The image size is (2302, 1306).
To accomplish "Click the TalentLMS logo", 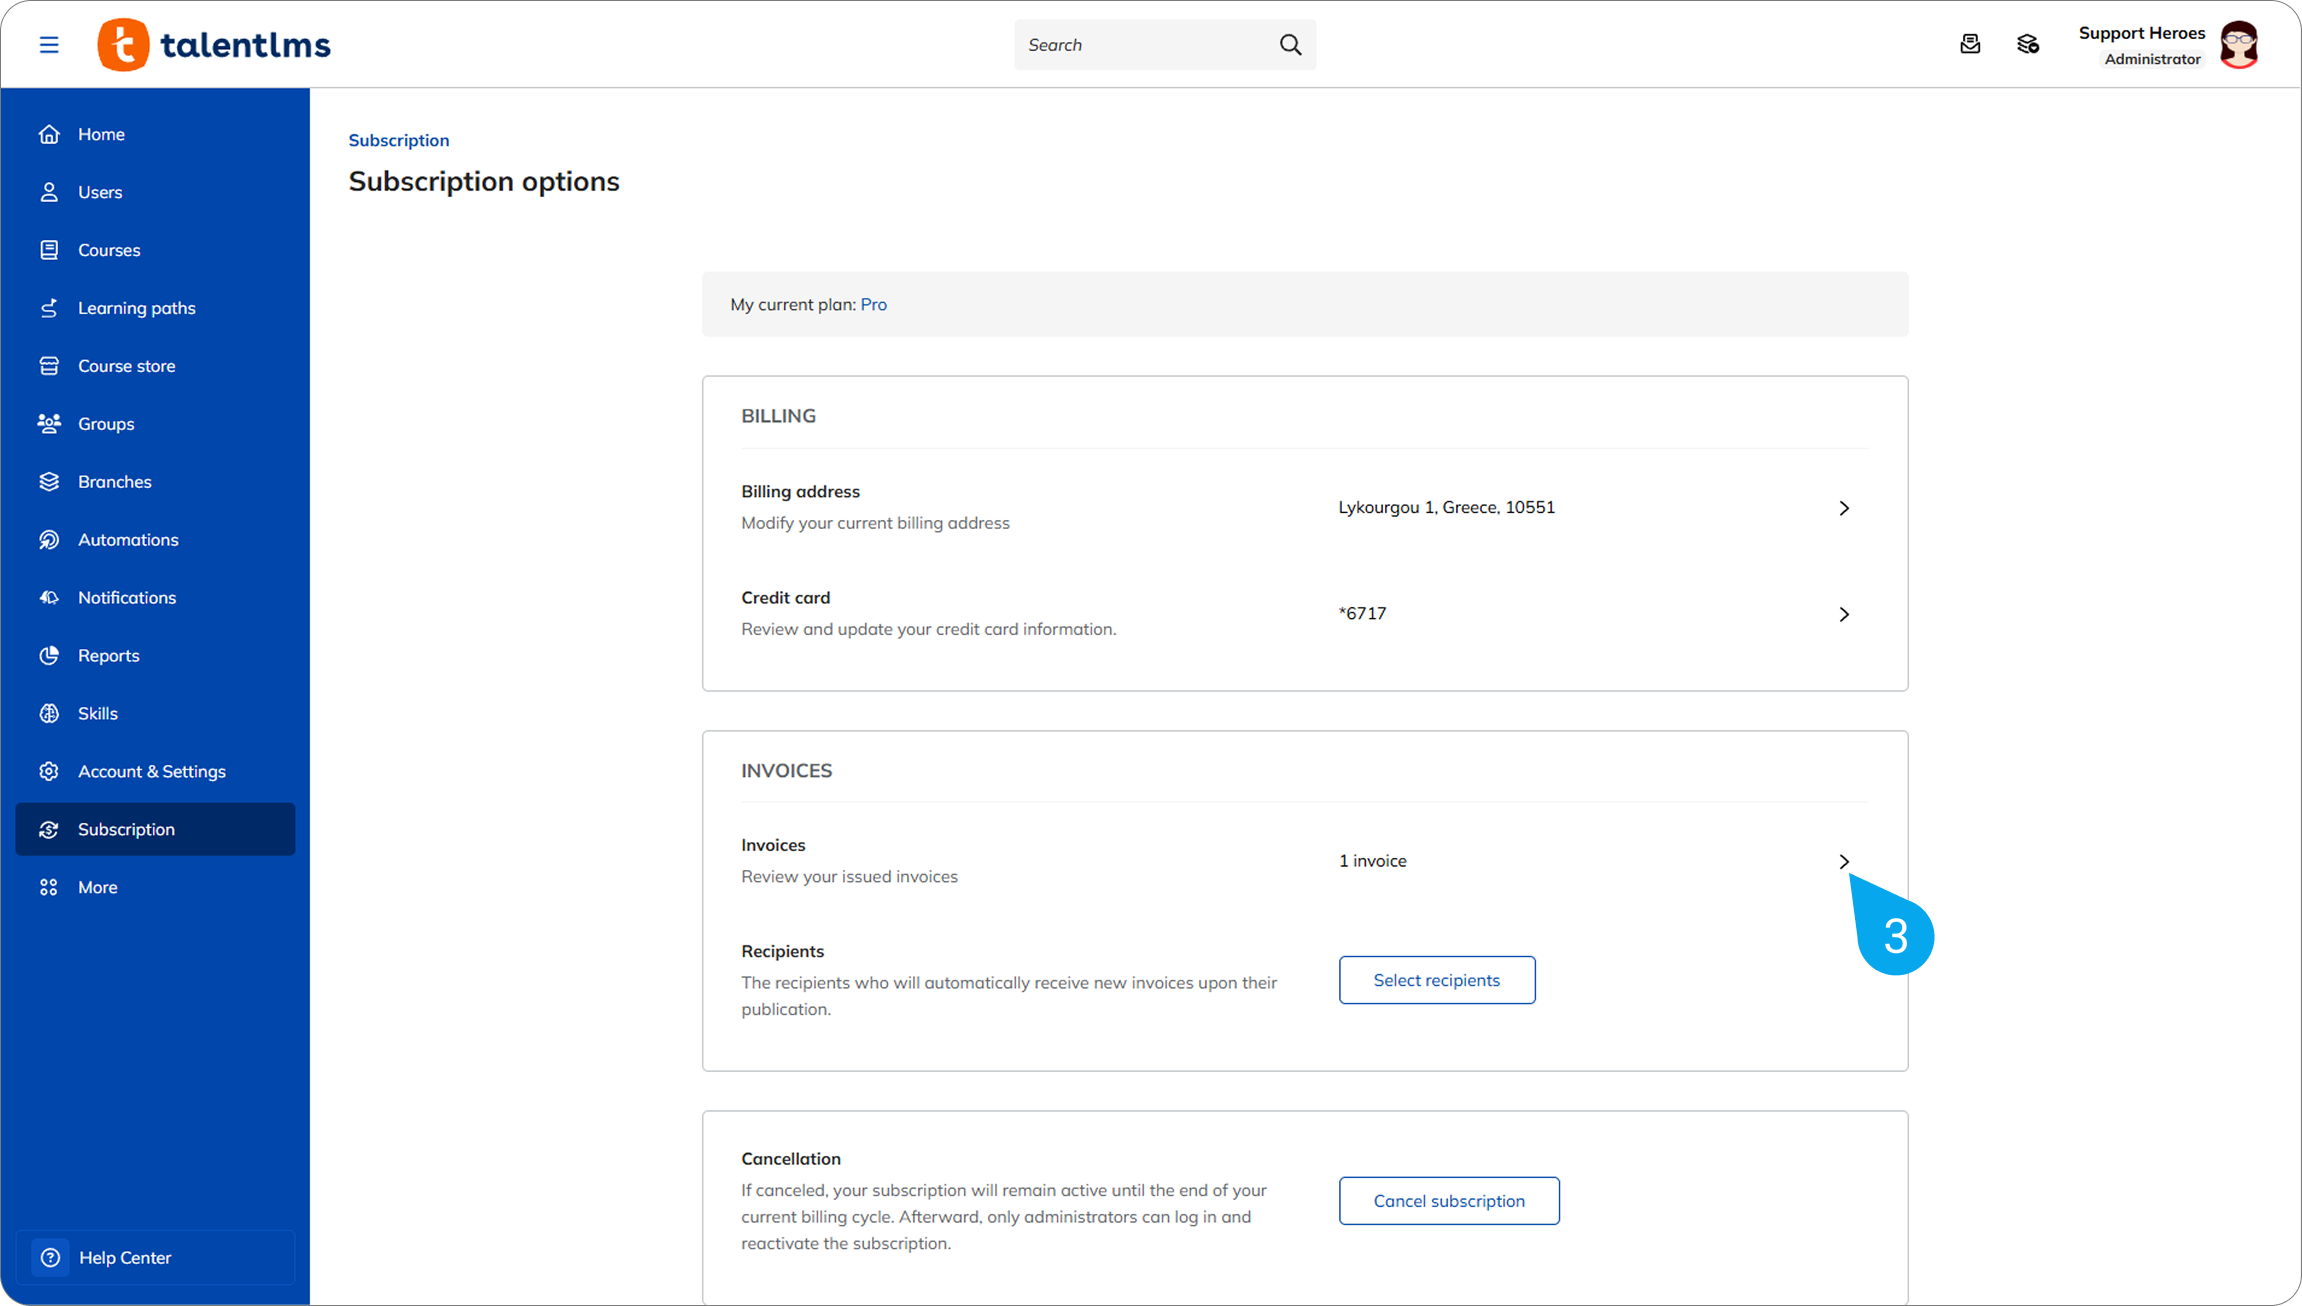I will pyautogui.click(x=214, y=45).
